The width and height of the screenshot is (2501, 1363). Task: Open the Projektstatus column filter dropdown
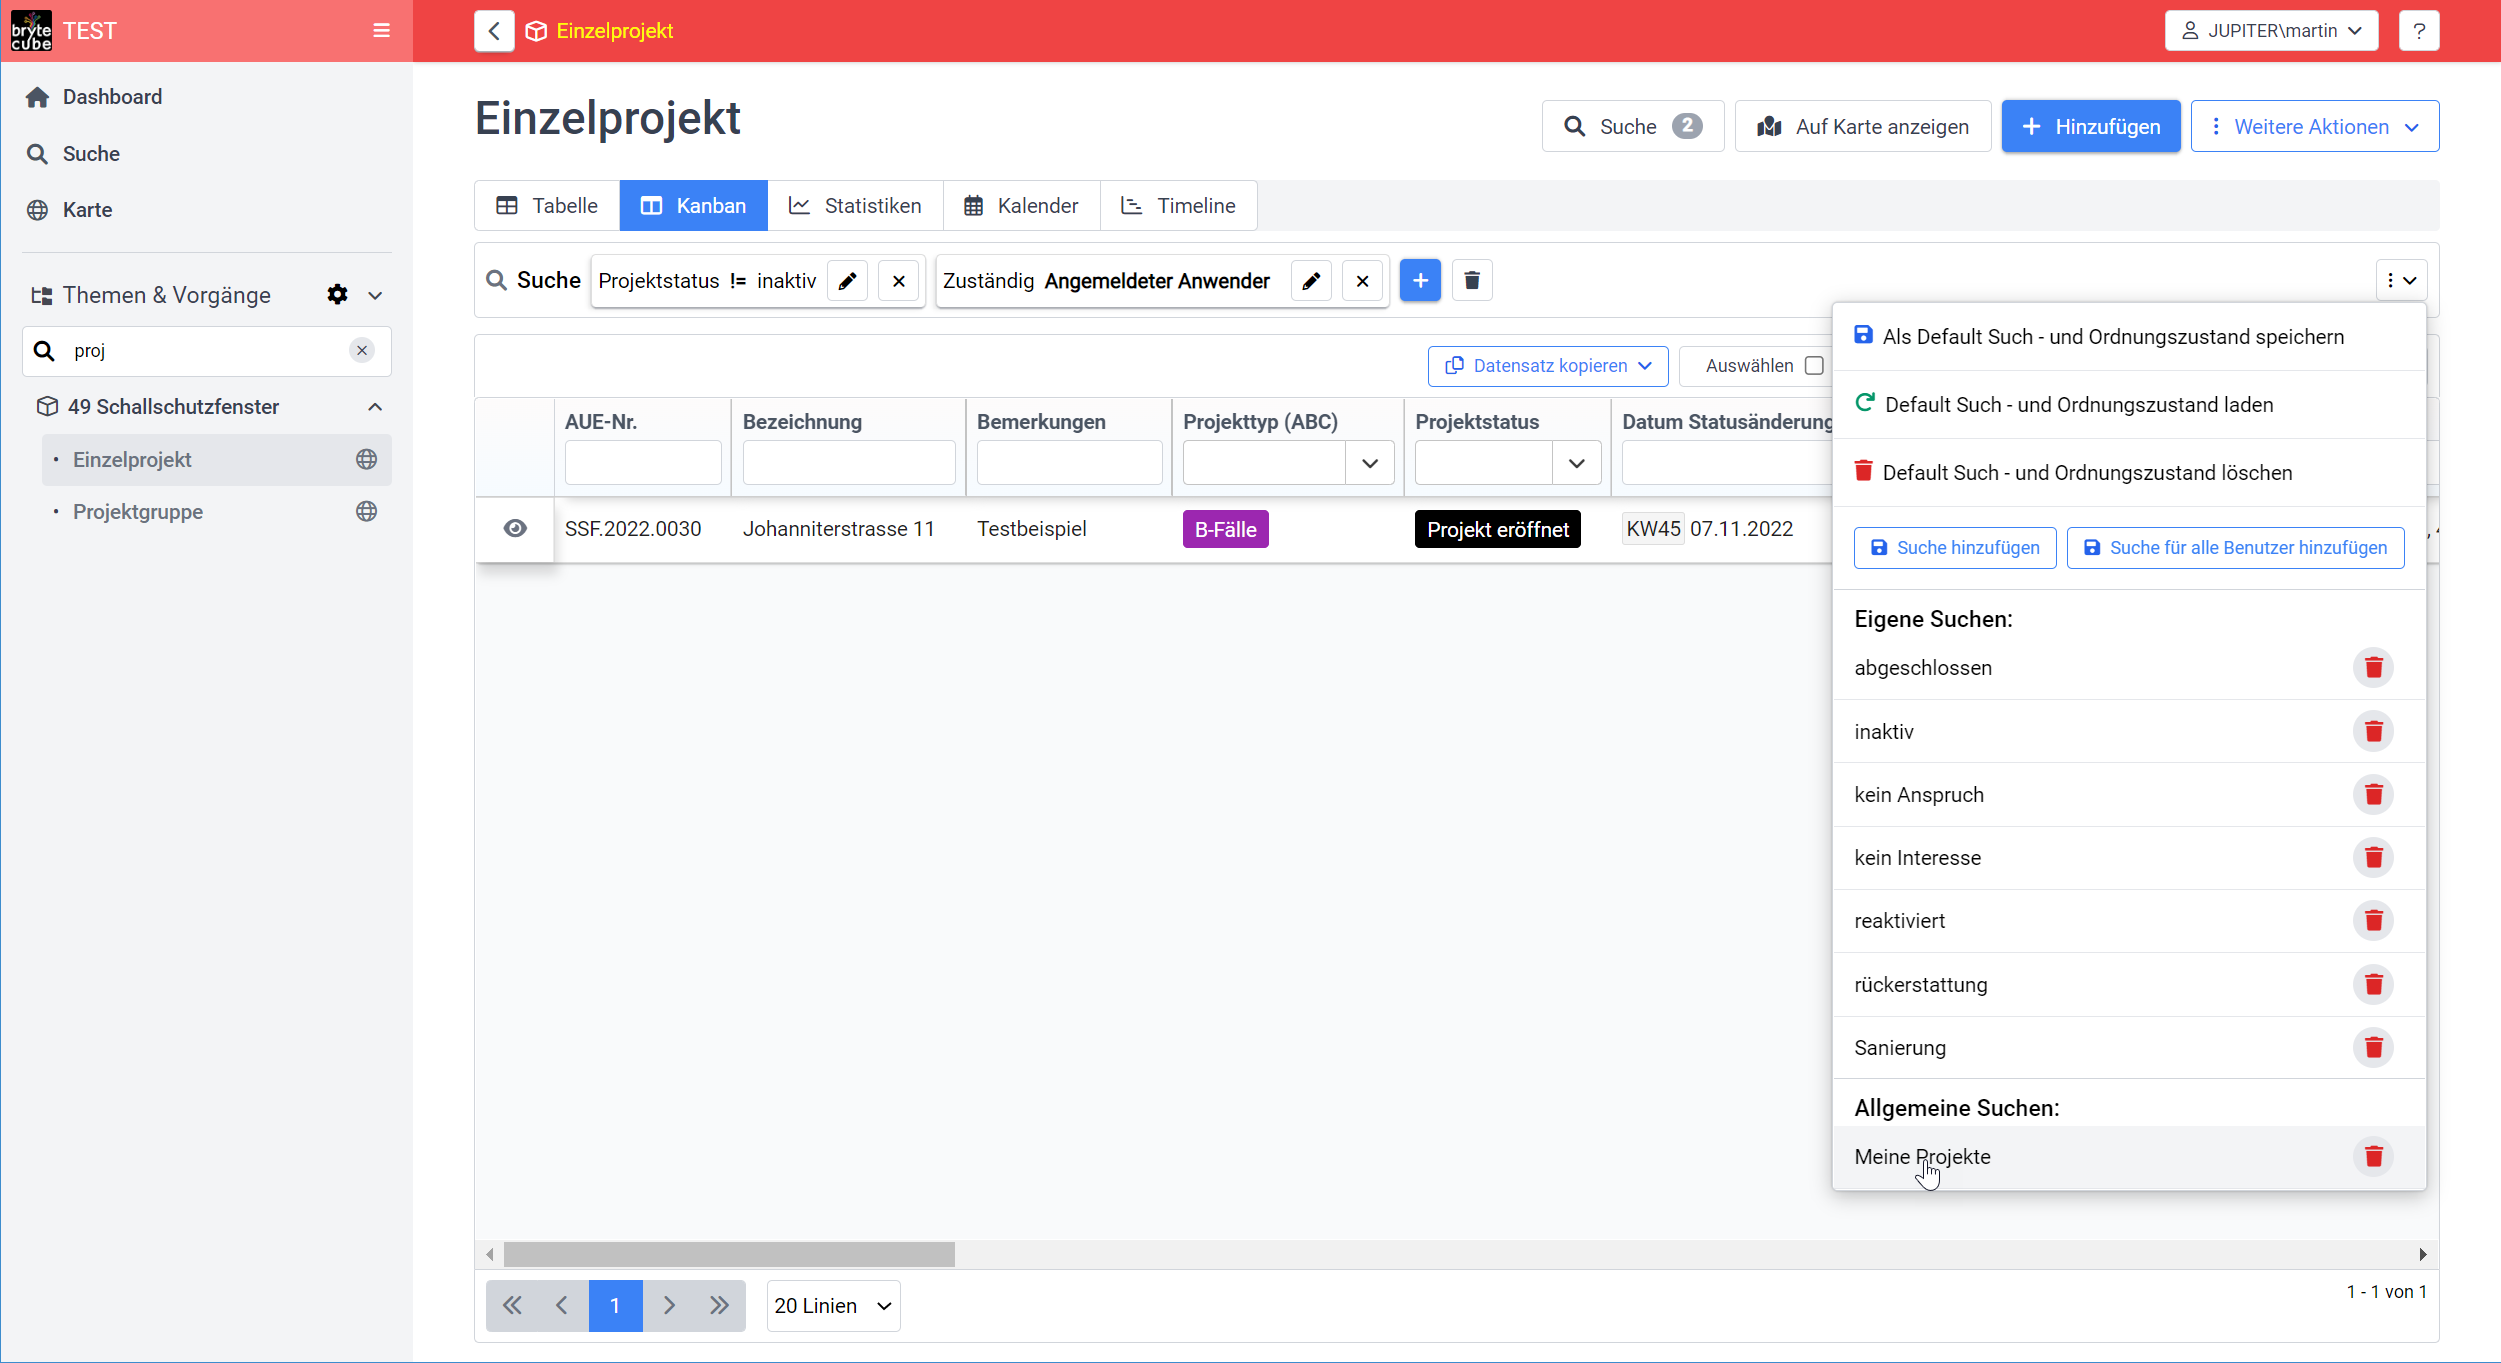[1577, 463]
